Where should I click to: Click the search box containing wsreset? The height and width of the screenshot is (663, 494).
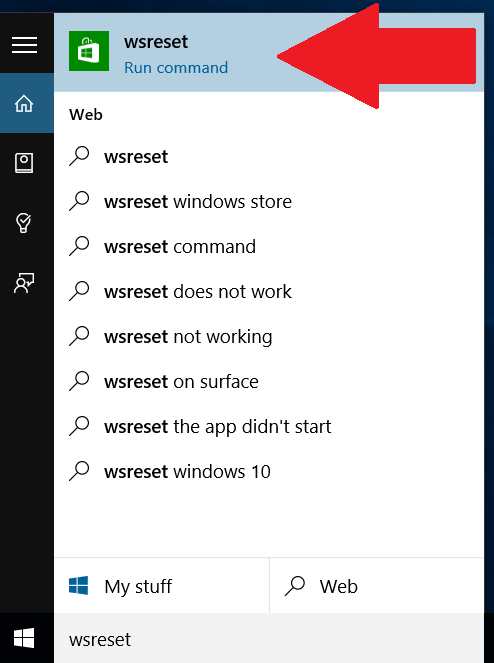(269, 639)
